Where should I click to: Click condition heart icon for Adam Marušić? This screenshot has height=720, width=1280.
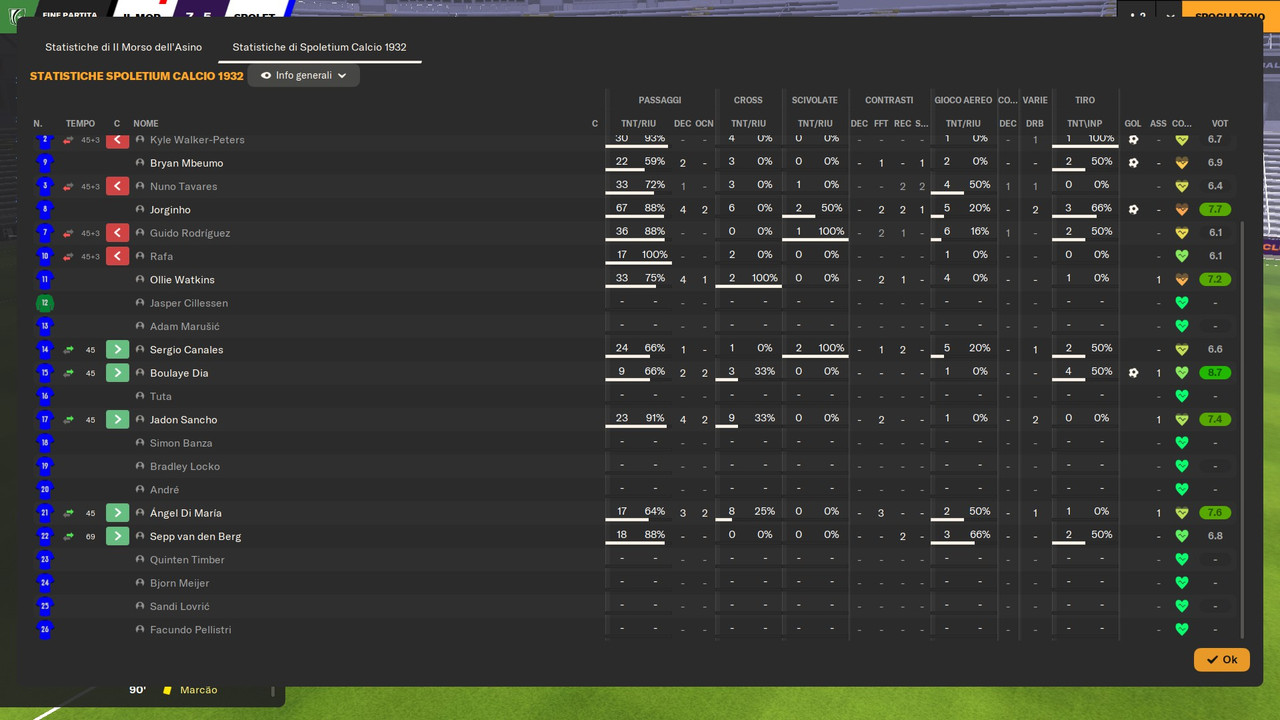1181,326
